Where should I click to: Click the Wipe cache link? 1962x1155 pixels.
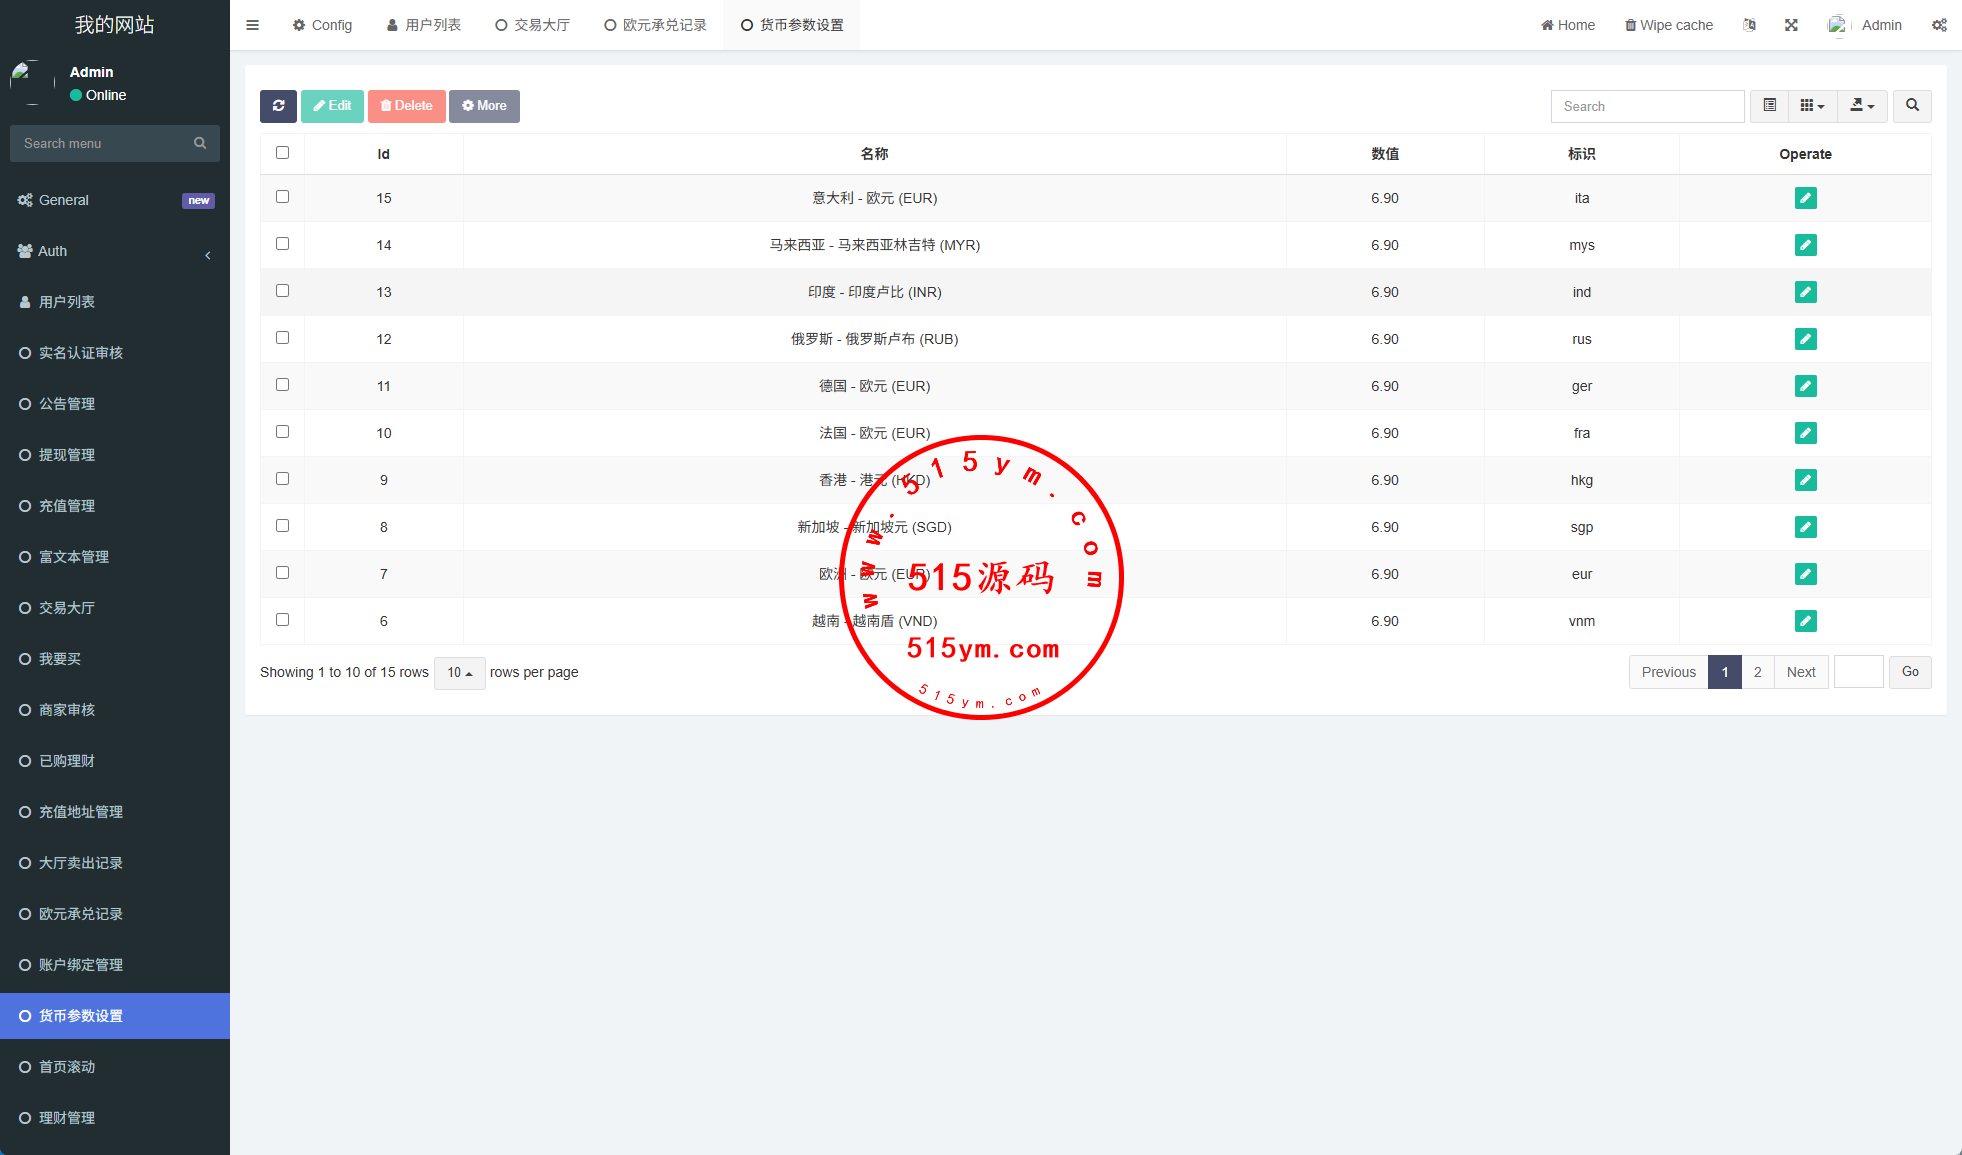point(1668,25)
